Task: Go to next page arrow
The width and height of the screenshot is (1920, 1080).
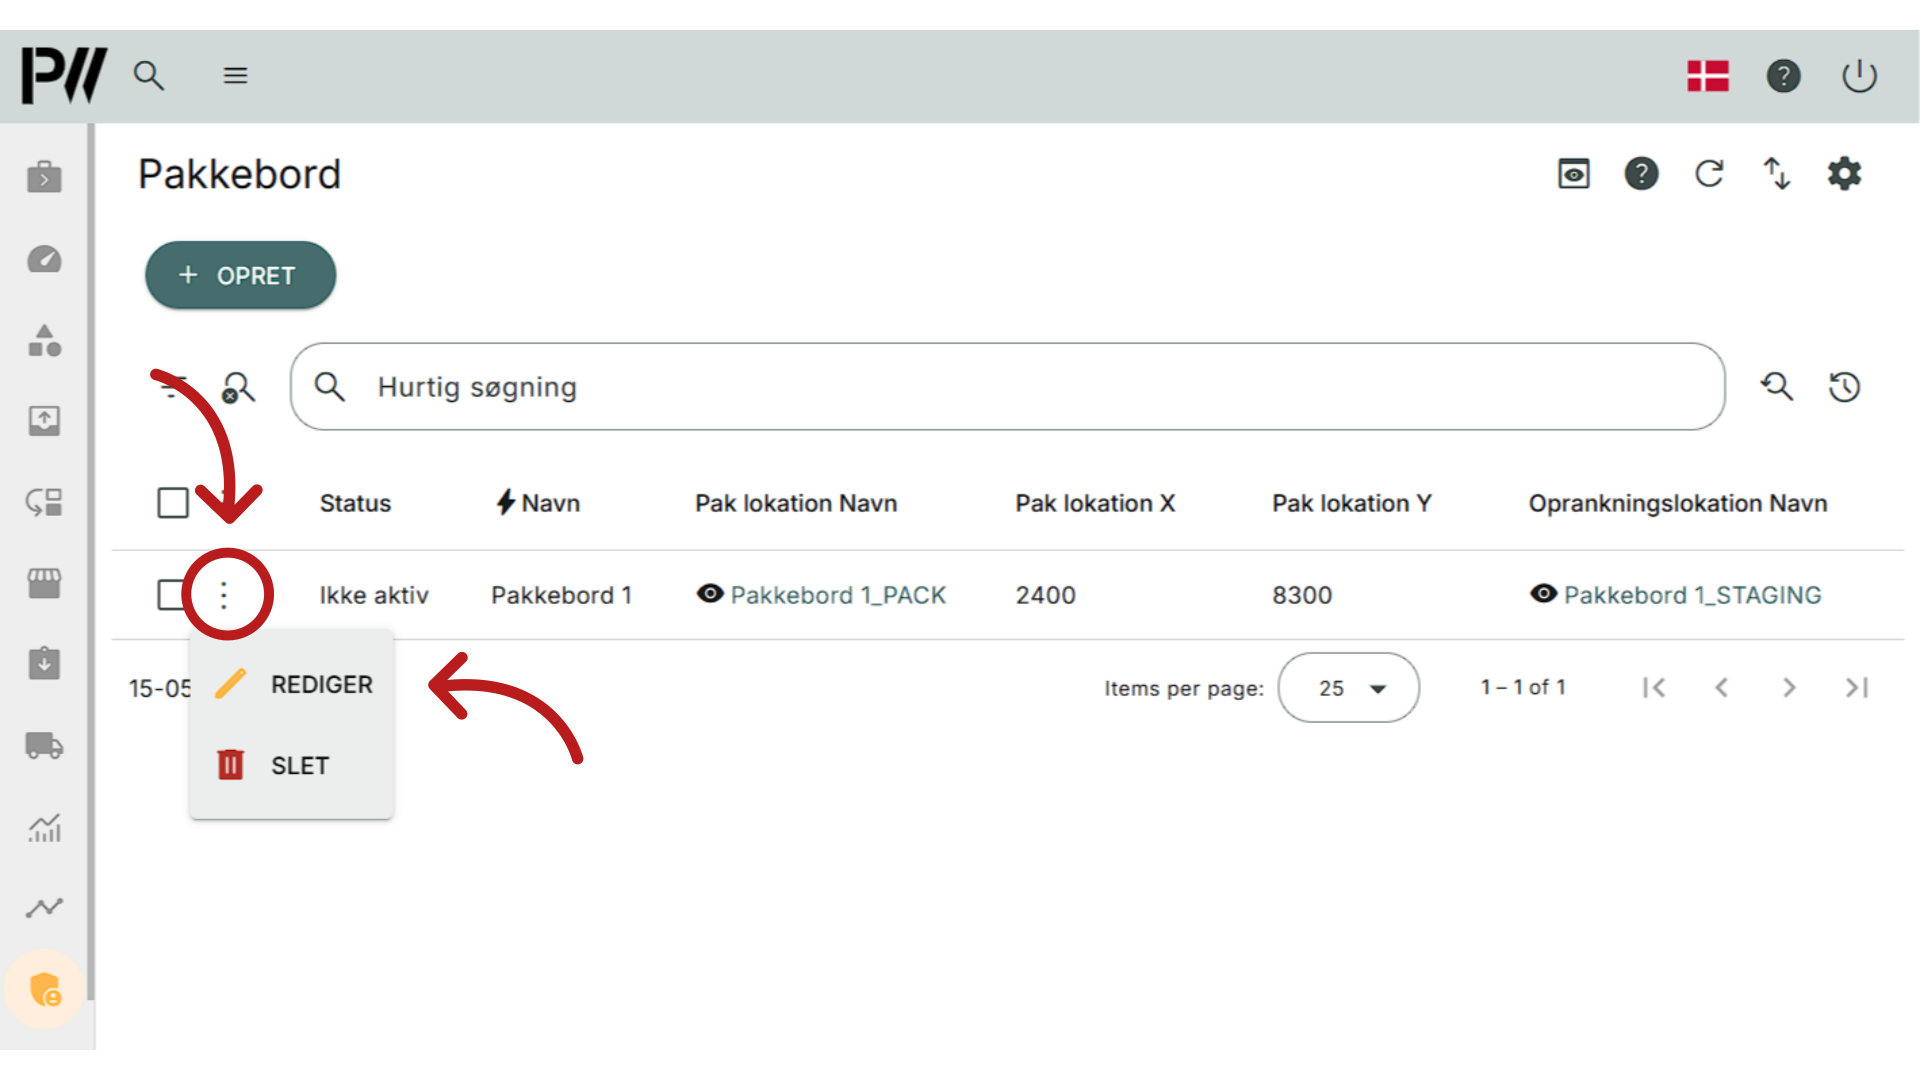Action: (x=1789, y=688)
